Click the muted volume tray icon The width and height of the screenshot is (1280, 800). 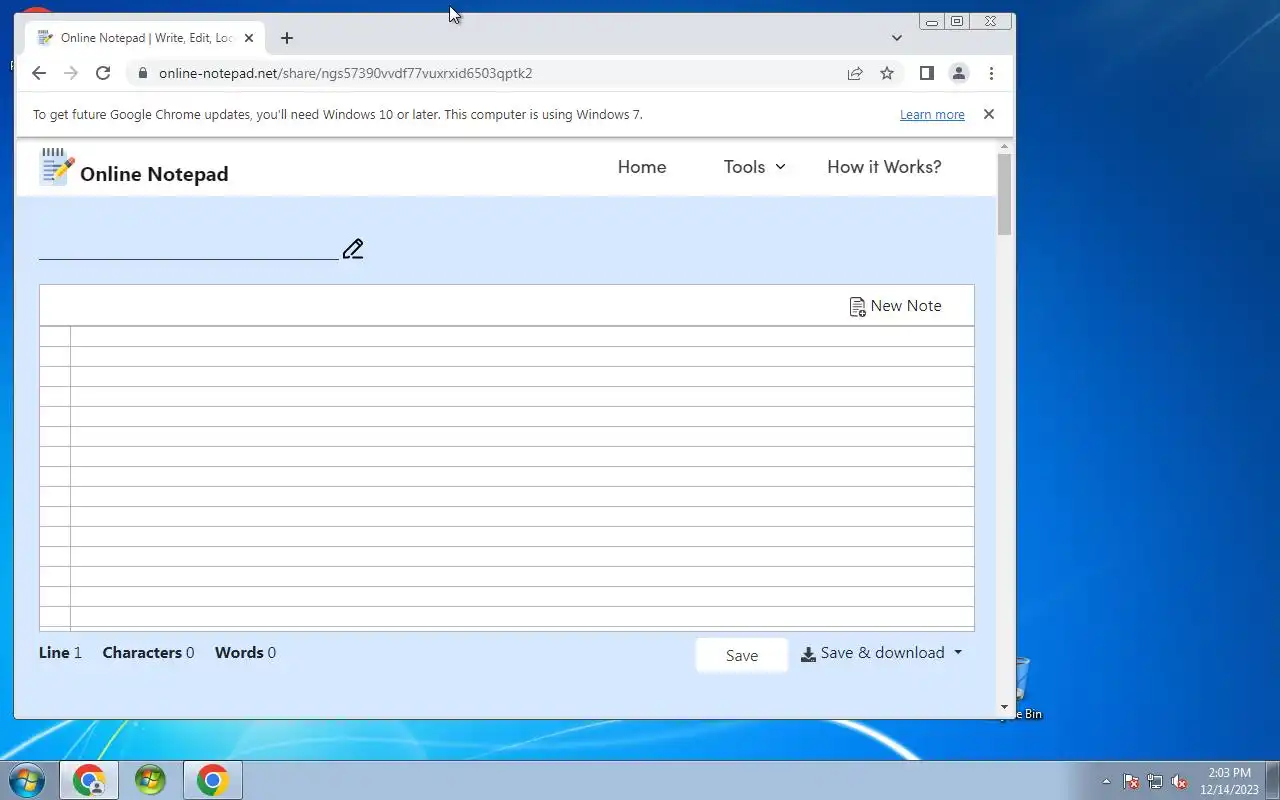point(1179,782)
